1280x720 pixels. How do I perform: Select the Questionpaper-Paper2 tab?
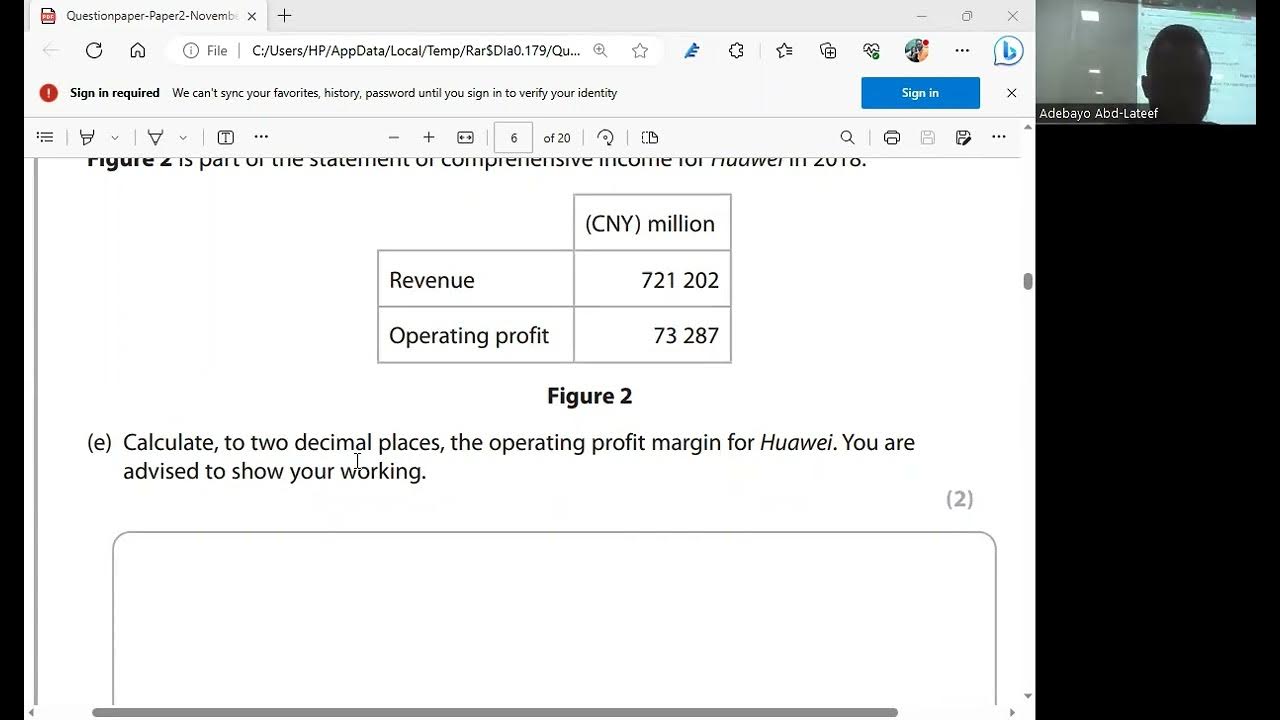point(148,16)
